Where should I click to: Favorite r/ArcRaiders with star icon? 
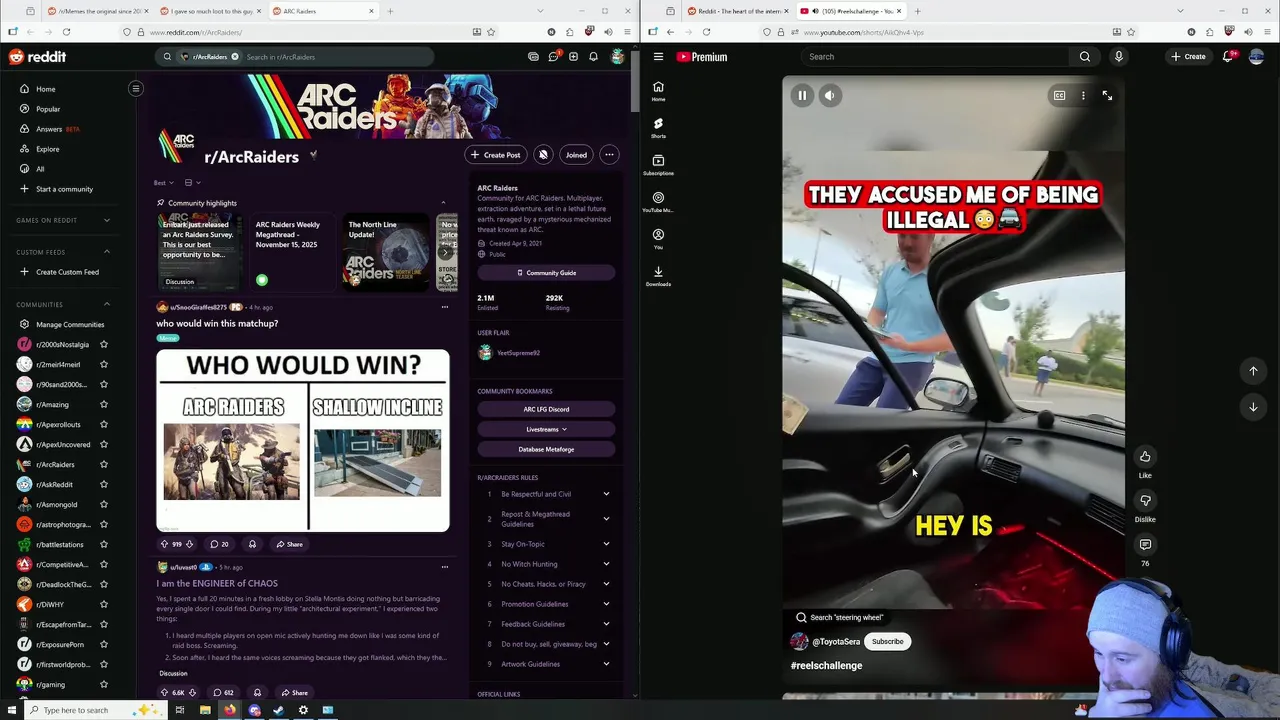click(104, 464)
